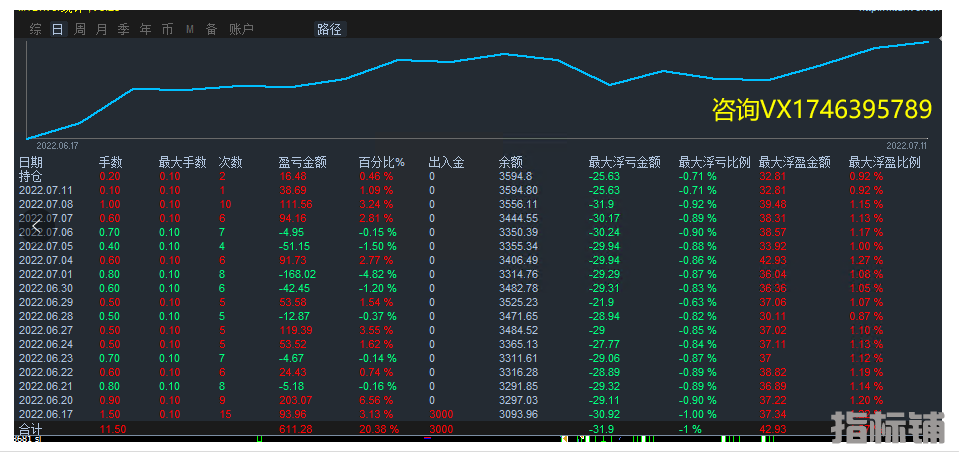The height and width of the screenshot is (452, 959).
Task: Select the 日 daily tab
Action: (57, 29)
